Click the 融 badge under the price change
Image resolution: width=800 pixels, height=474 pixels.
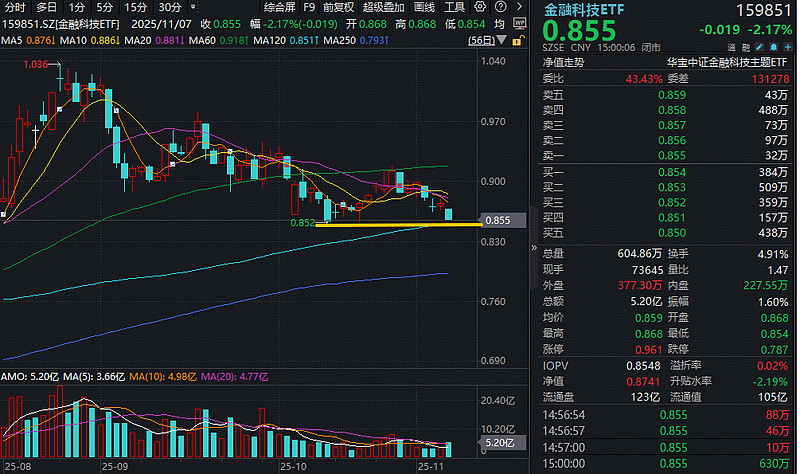(745, 47)
